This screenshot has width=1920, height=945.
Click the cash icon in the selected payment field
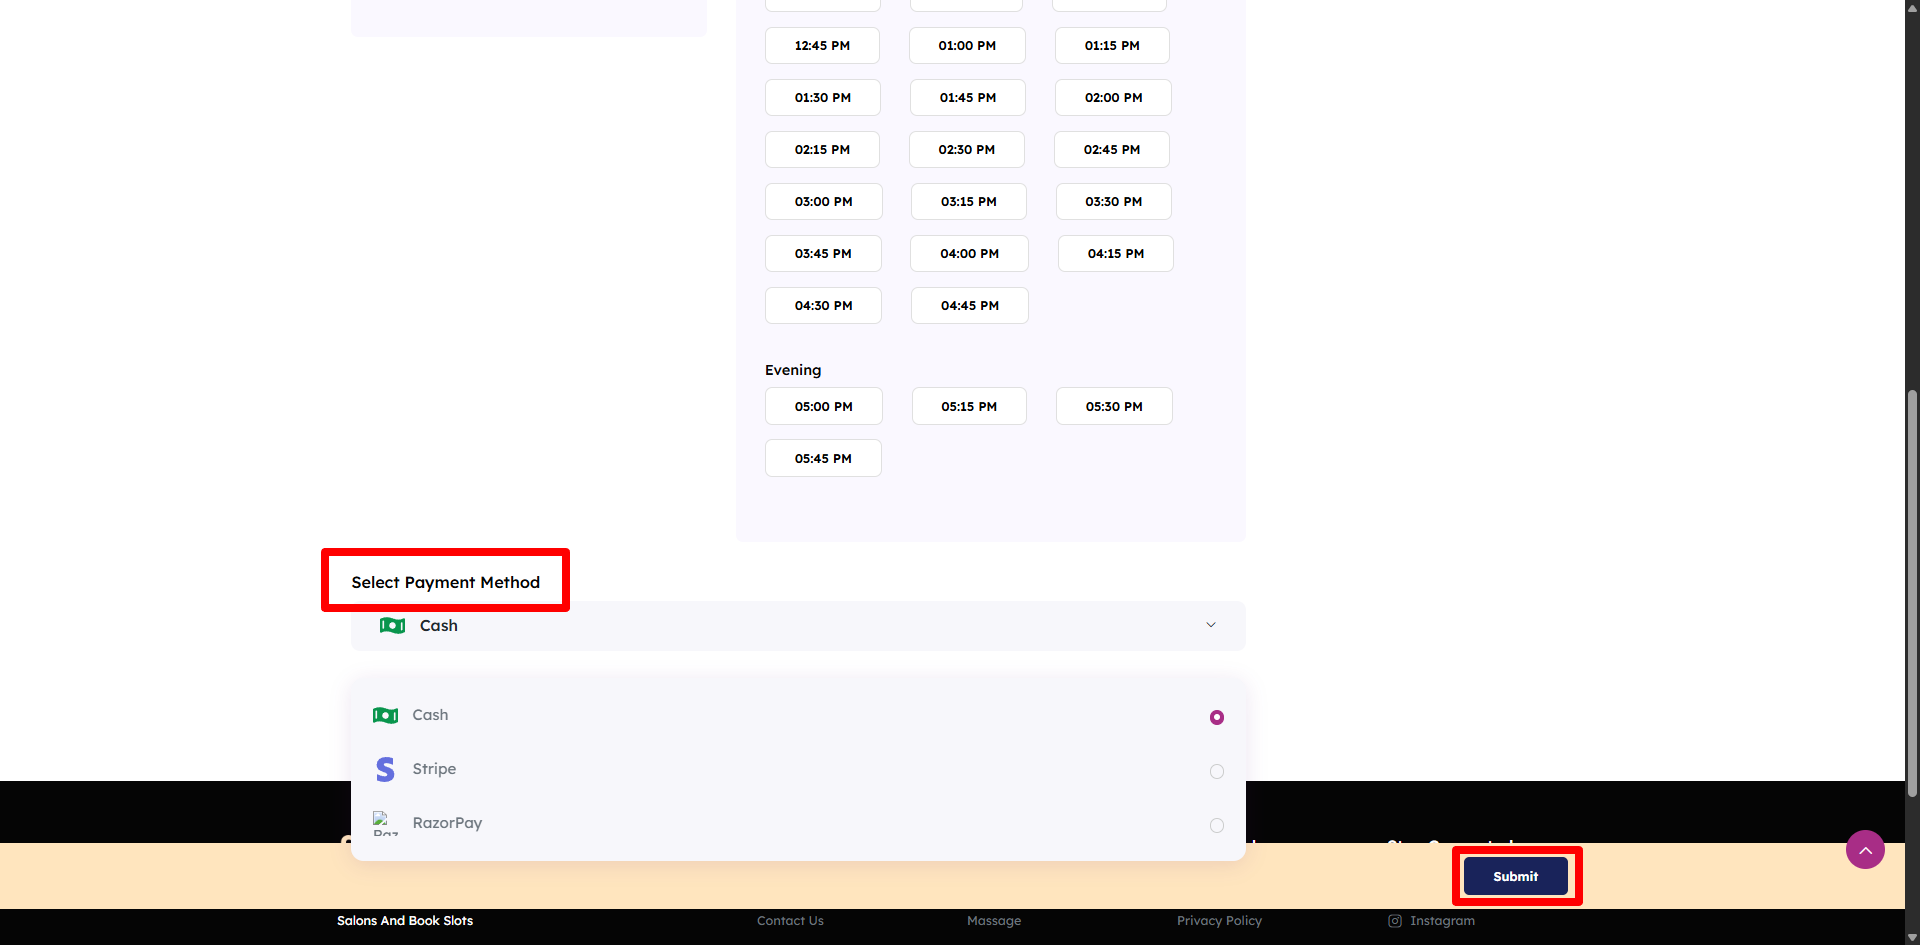pos(392,626)
